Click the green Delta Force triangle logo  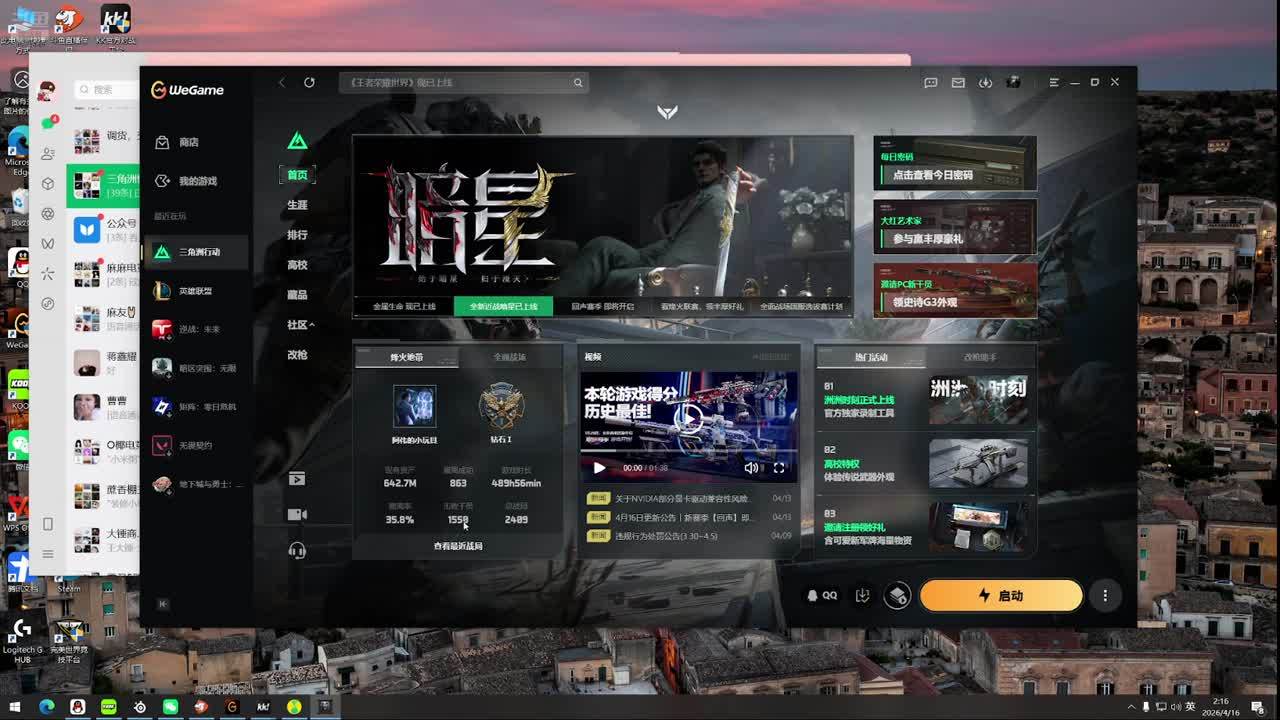[x=297, y=141]
